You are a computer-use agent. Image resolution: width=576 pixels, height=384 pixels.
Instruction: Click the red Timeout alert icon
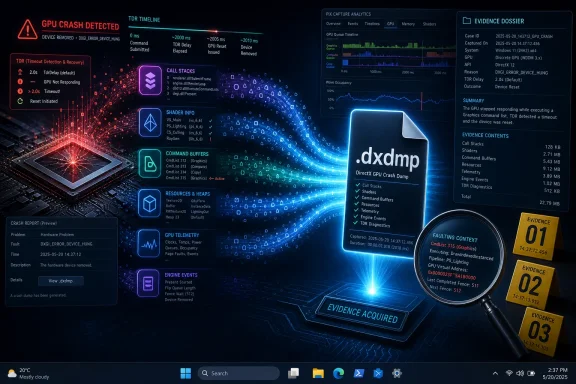20,91
